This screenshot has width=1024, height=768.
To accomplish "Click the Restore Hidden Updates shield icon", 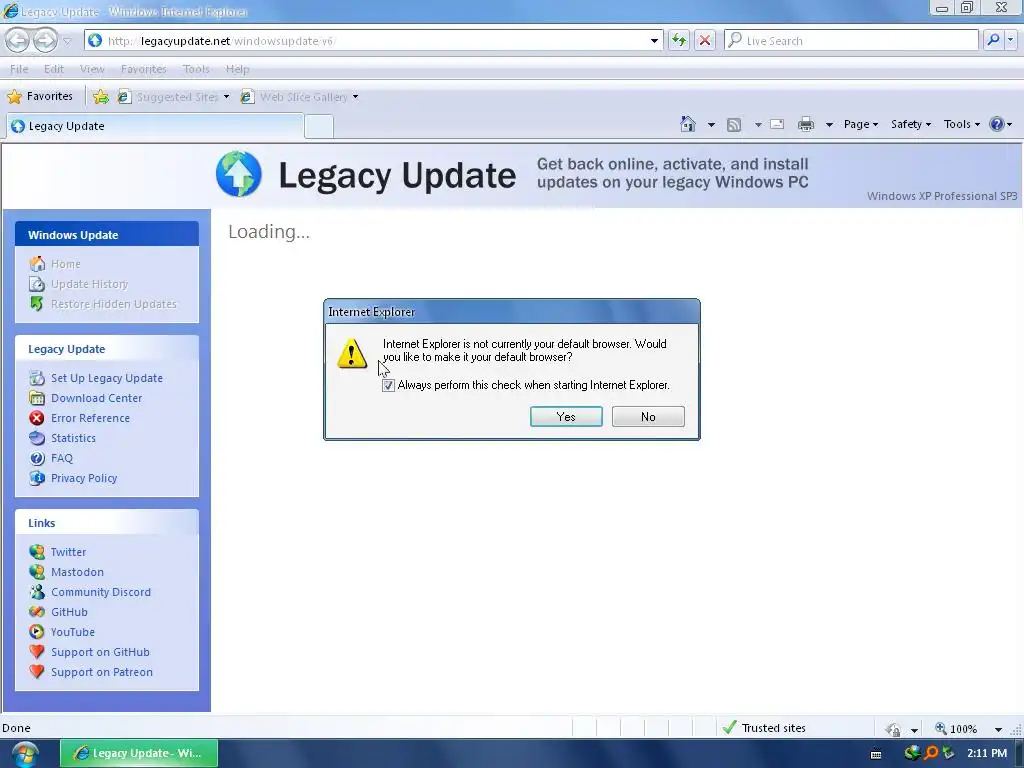I will point(37,304).
